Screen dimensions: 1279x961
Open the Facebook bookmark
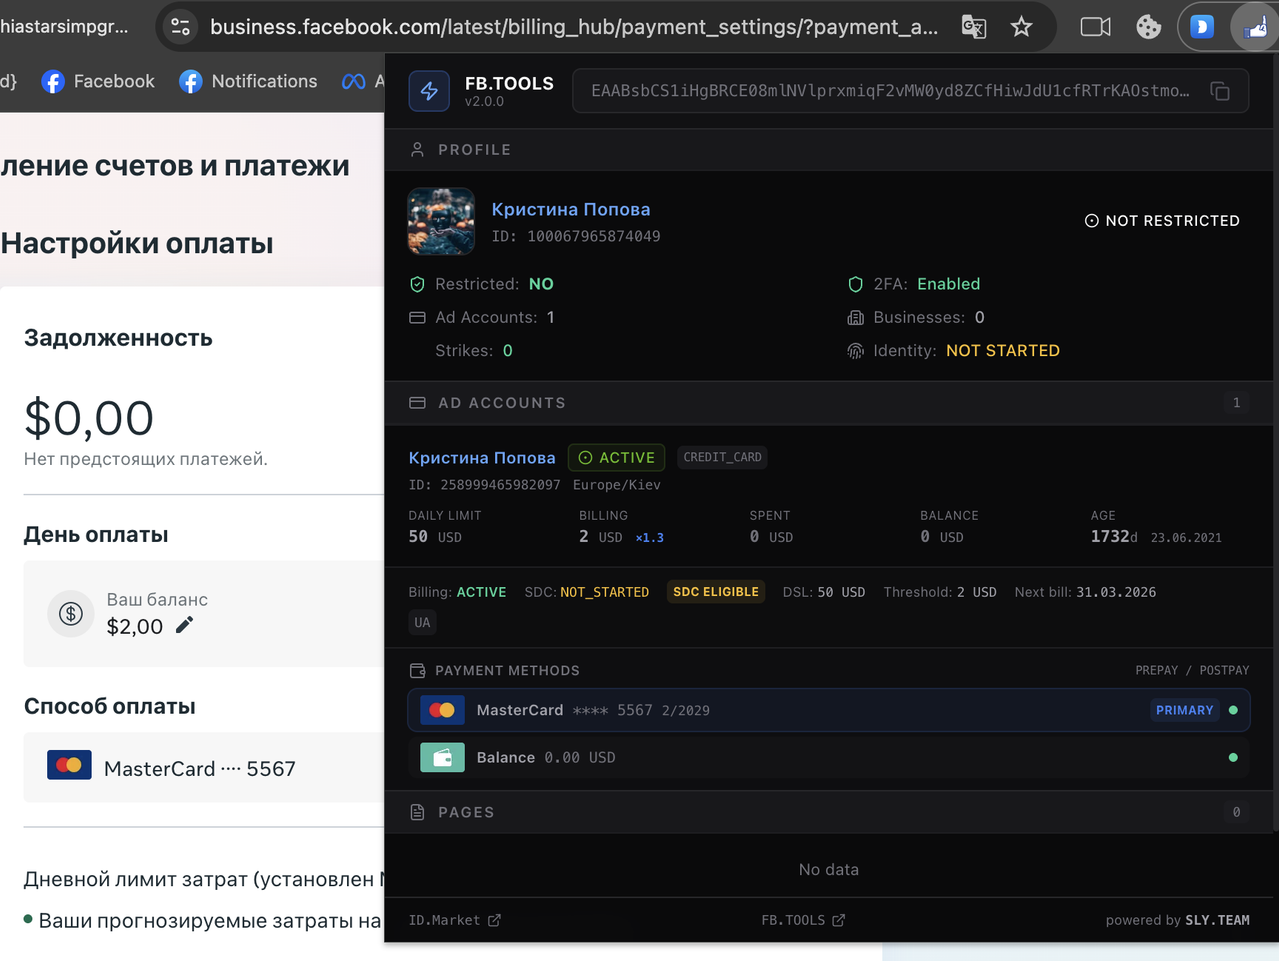98,81
